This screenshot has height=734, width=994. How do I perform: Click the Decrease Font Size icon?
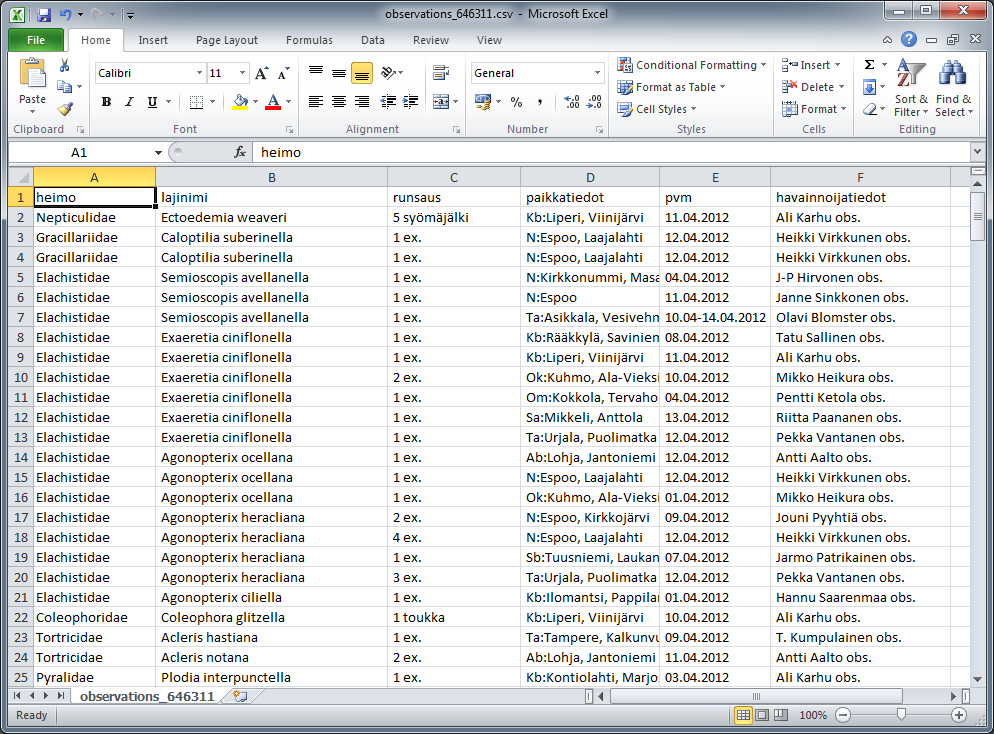point(283,74)
